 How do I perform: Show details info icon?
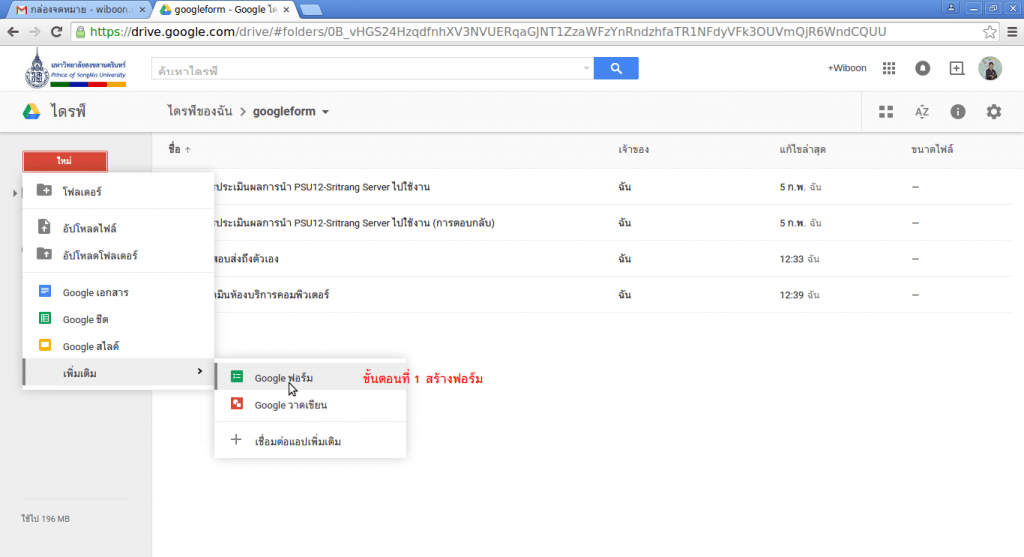coord(957,112)
